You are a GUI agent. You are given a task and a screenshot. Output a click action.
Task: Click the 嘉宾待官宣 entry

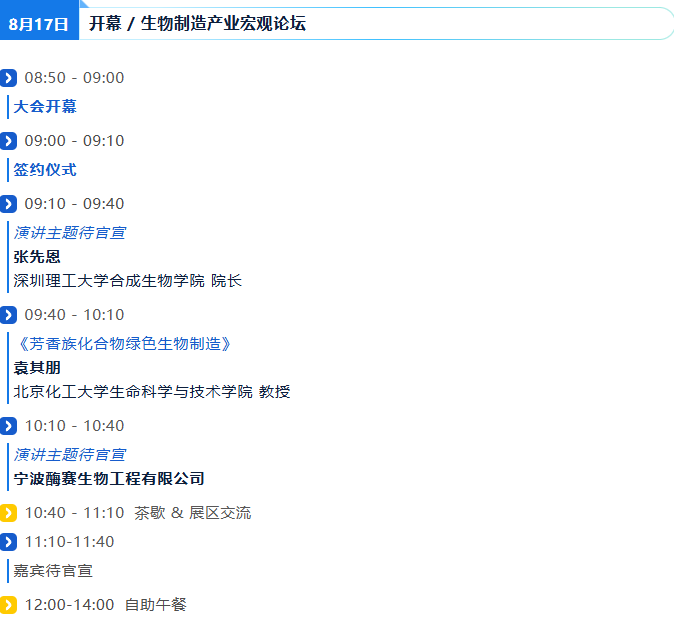coord(53,571)
